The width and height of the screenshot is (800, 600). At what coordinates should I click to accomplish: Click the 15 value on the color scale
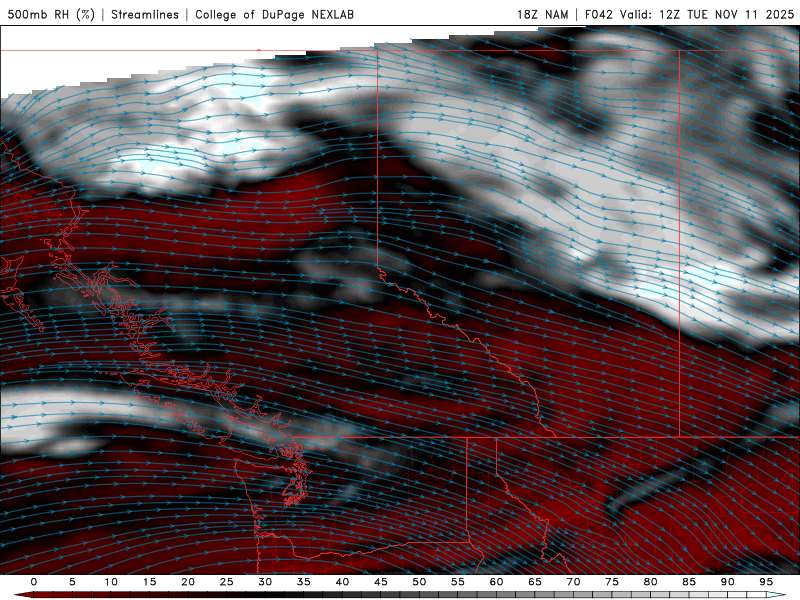[x=149, y=582]
